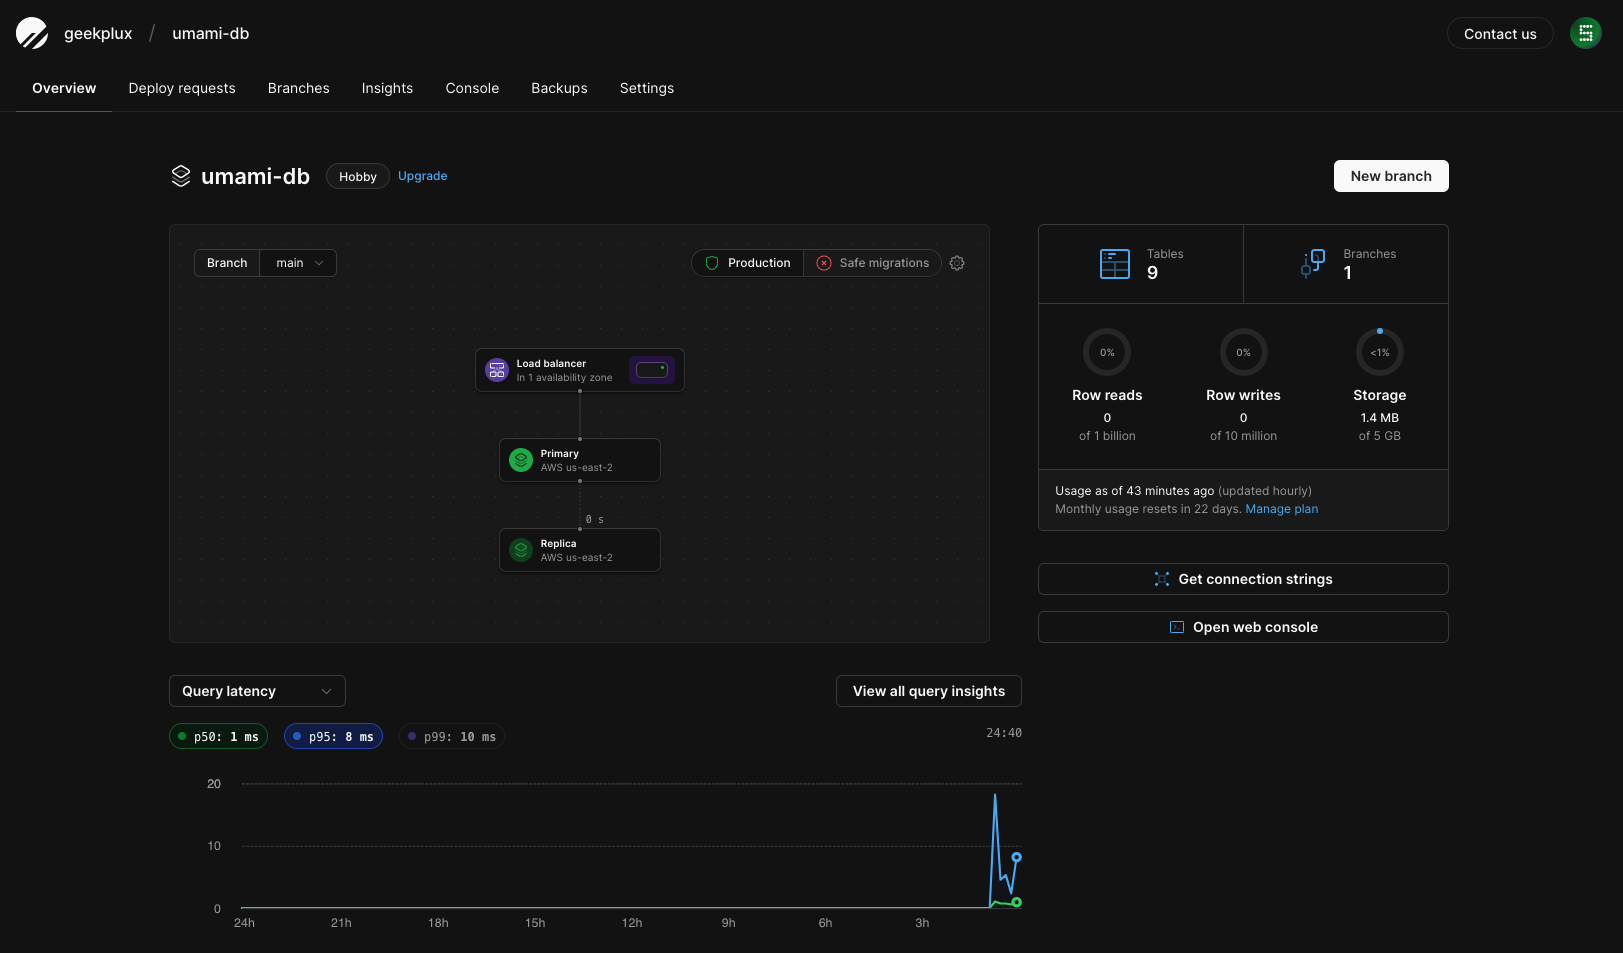1623x953 pixels.
Task: Click the New branch button
Action: [1390, 176]
